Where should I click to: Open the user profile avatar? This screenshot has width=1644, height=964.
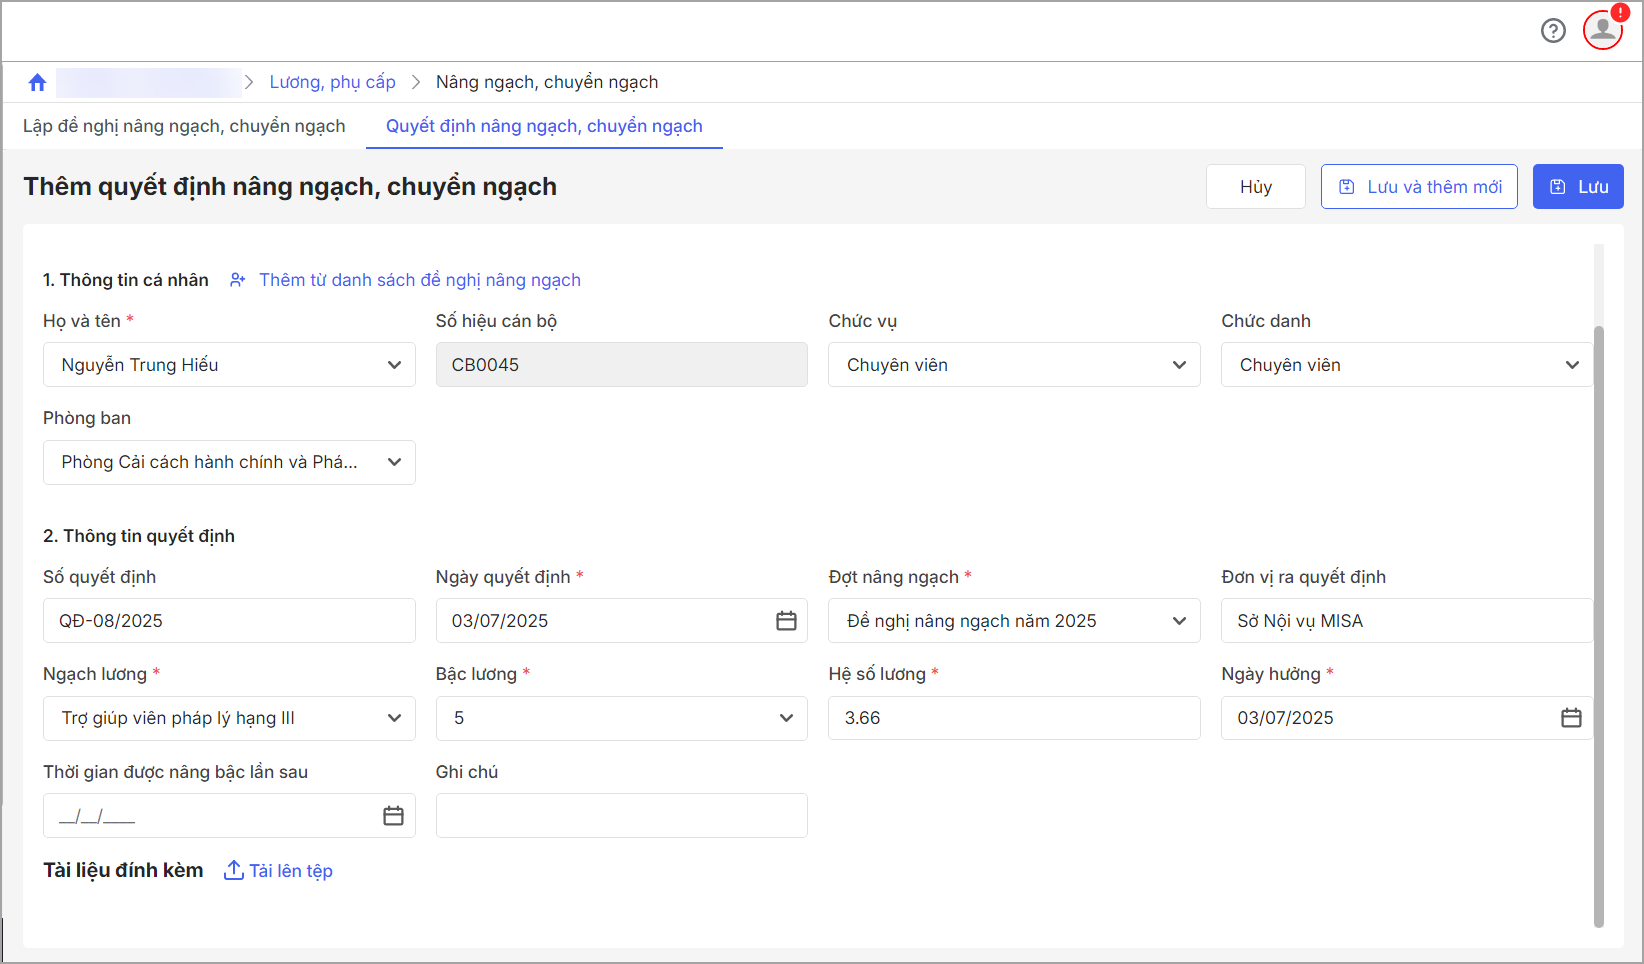point(1602,30)
